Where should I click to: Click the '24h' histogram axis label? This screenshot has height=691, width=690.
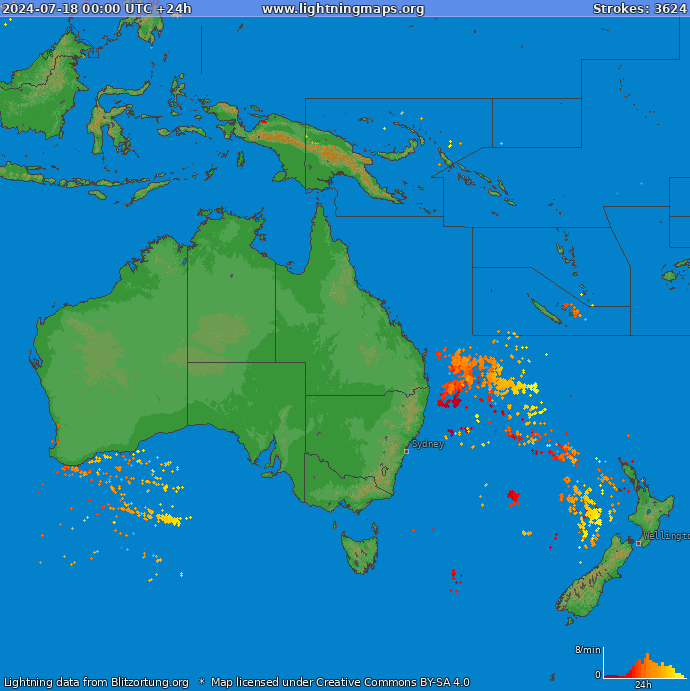pos(643,684)
